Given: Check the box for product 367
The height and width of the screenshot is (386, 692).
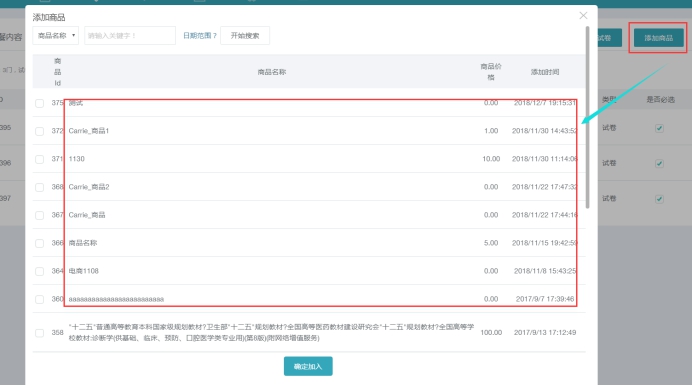Looking at the screenshot, I should click(40, 215).
